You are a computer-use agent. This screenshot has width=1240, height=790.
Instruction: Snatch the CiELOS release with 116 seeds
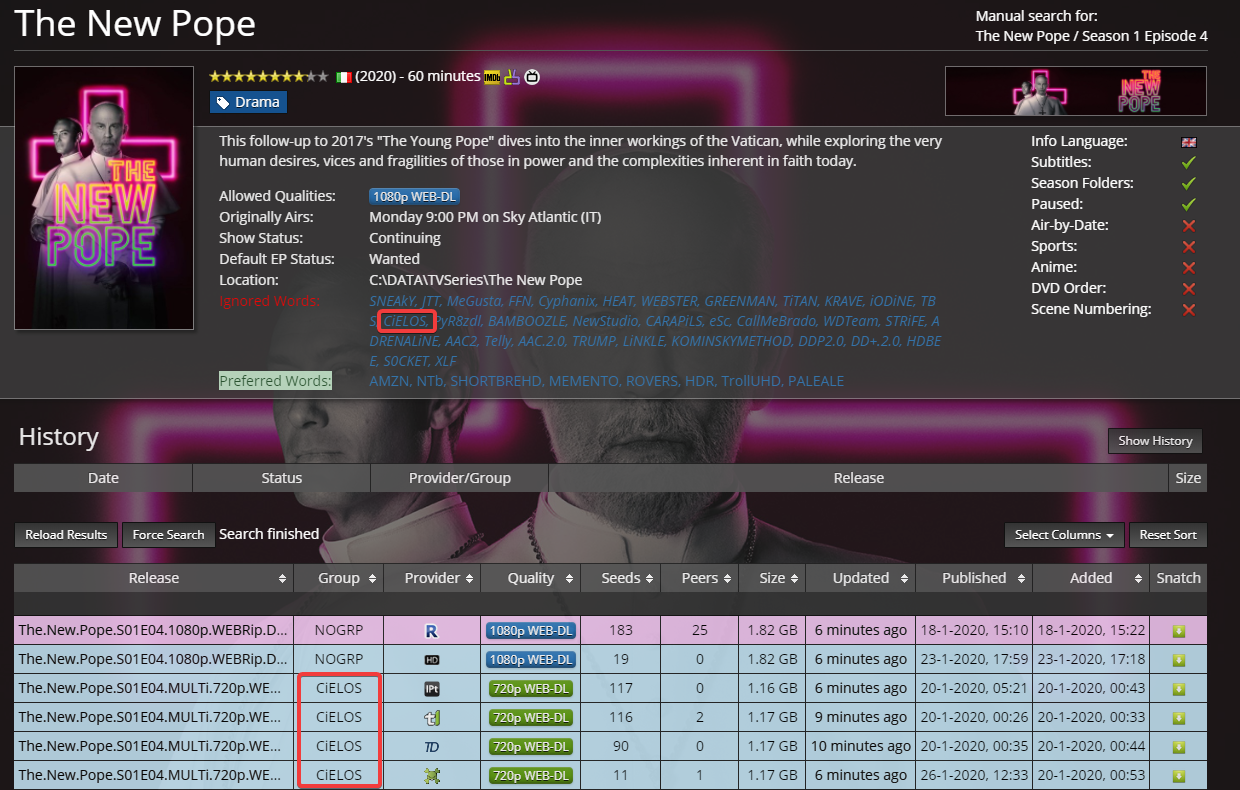tap(1179, 718)
